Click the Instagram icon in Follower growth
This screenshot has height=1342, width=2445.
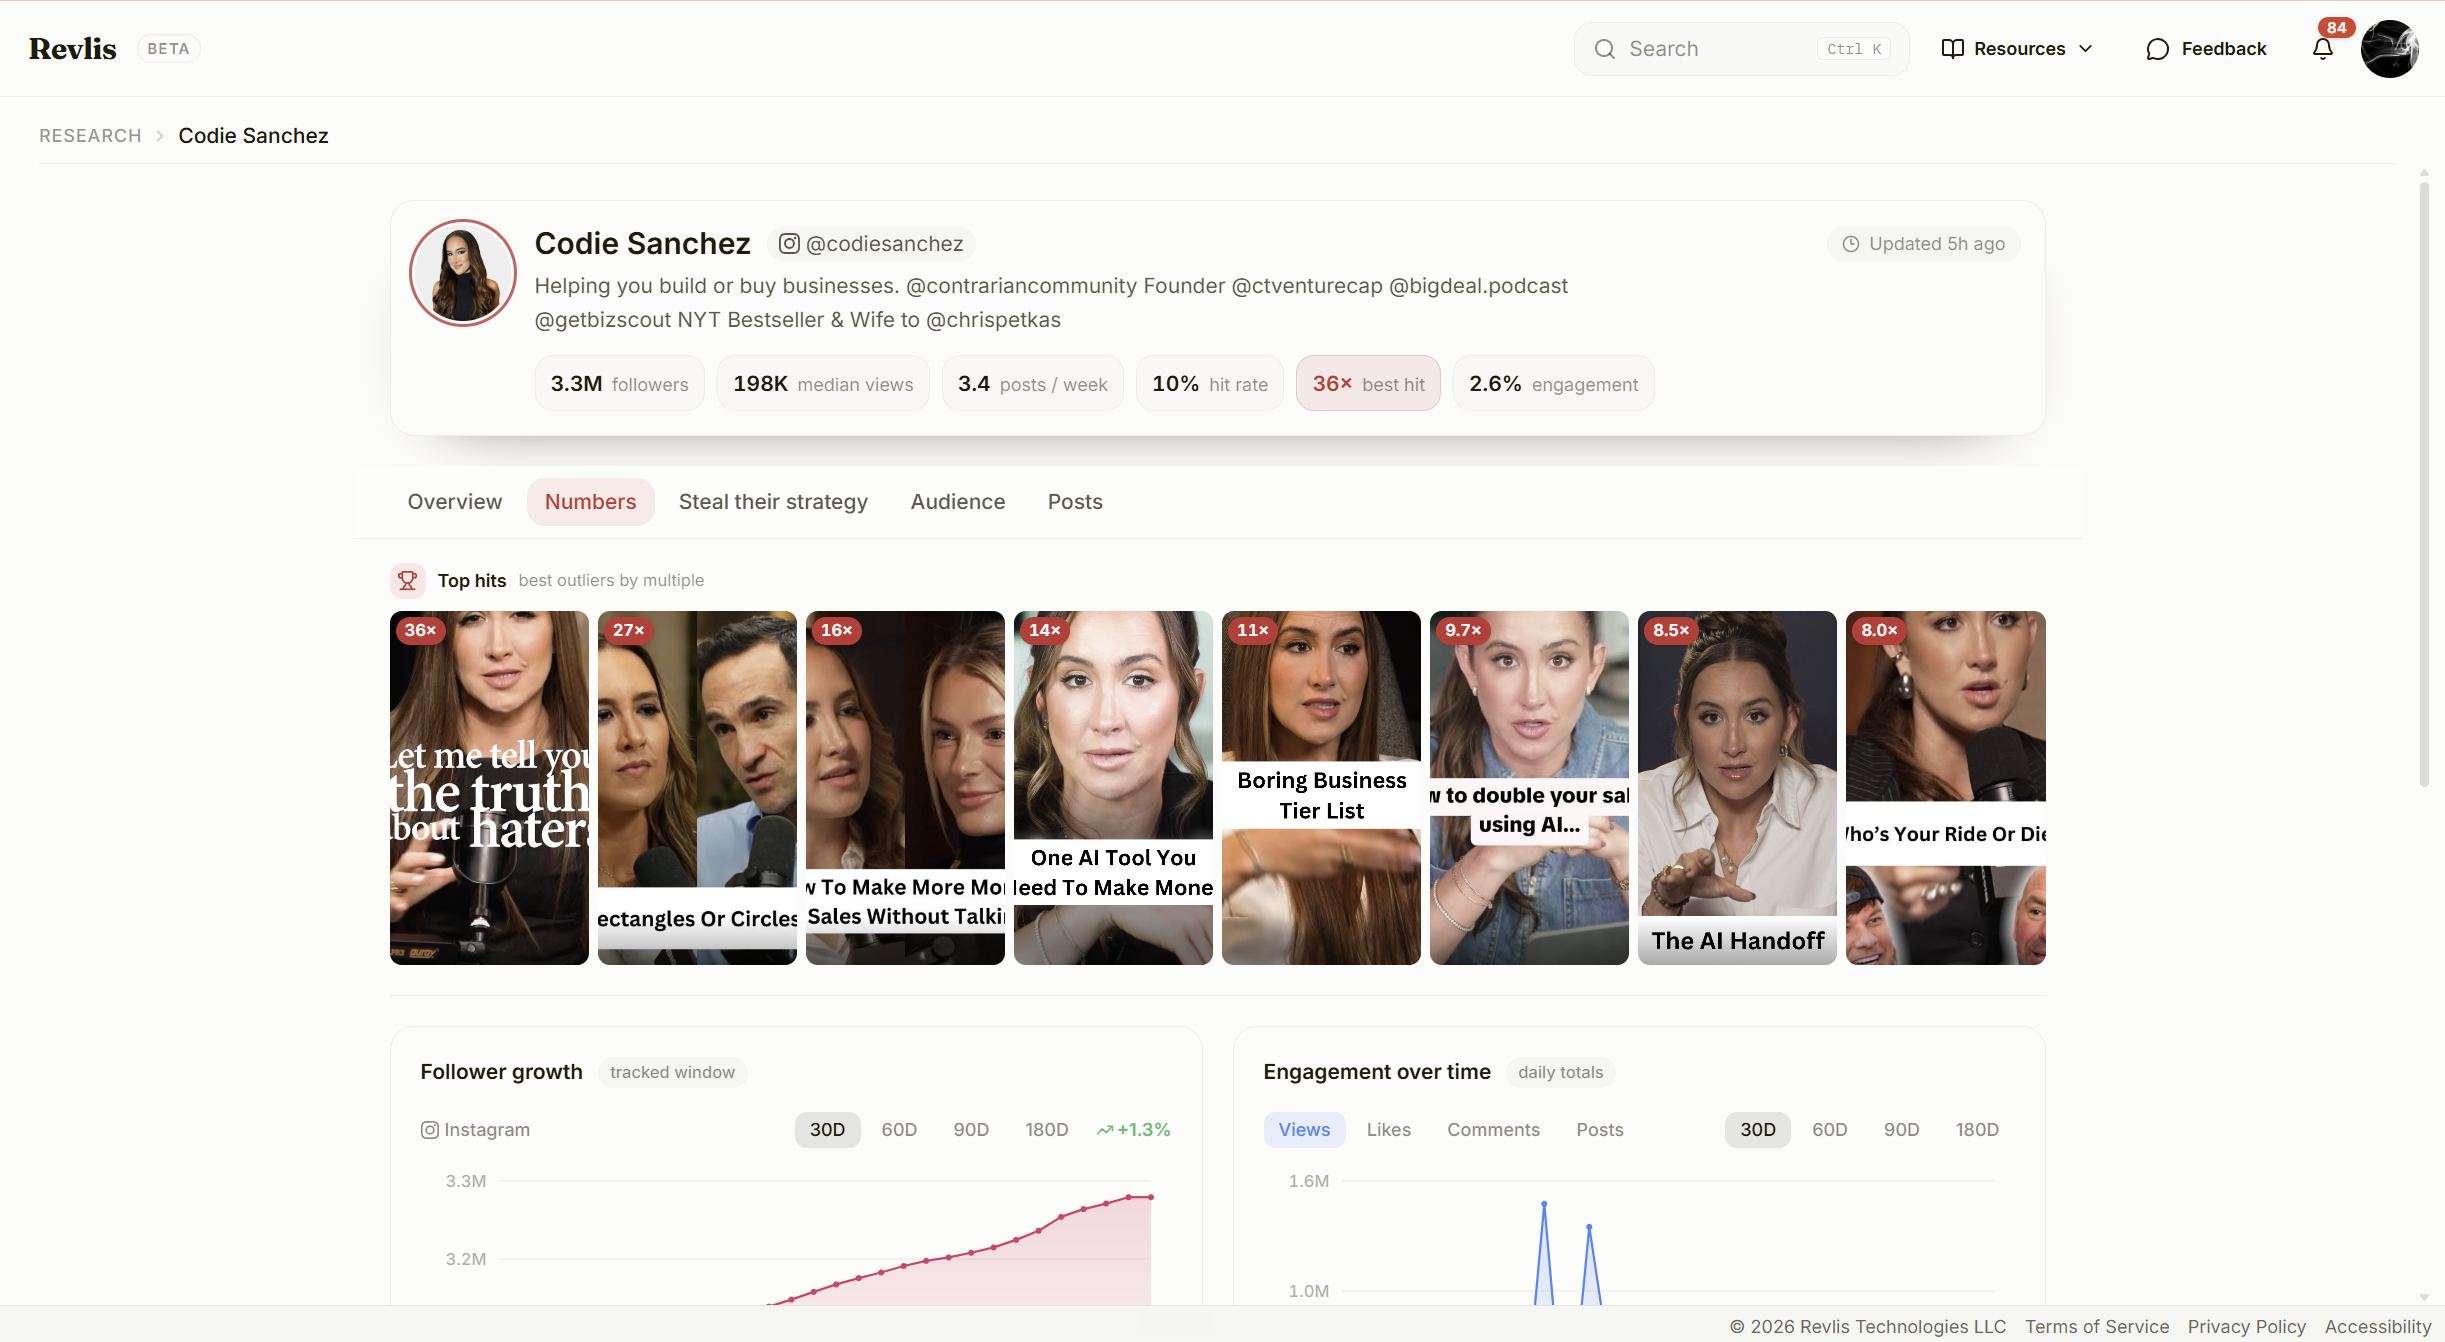click(x=429, y=1130)
